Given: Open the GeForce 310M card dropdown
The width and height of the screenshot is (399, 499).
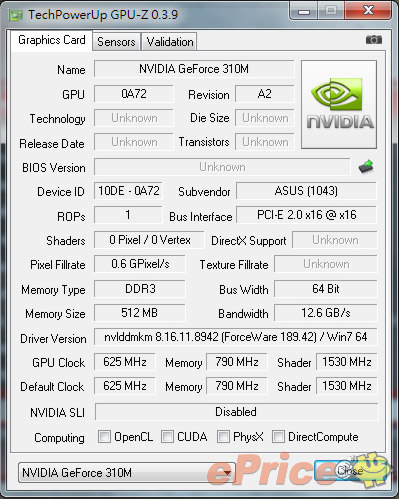Looking at the screenshot, I should (127, 473).
